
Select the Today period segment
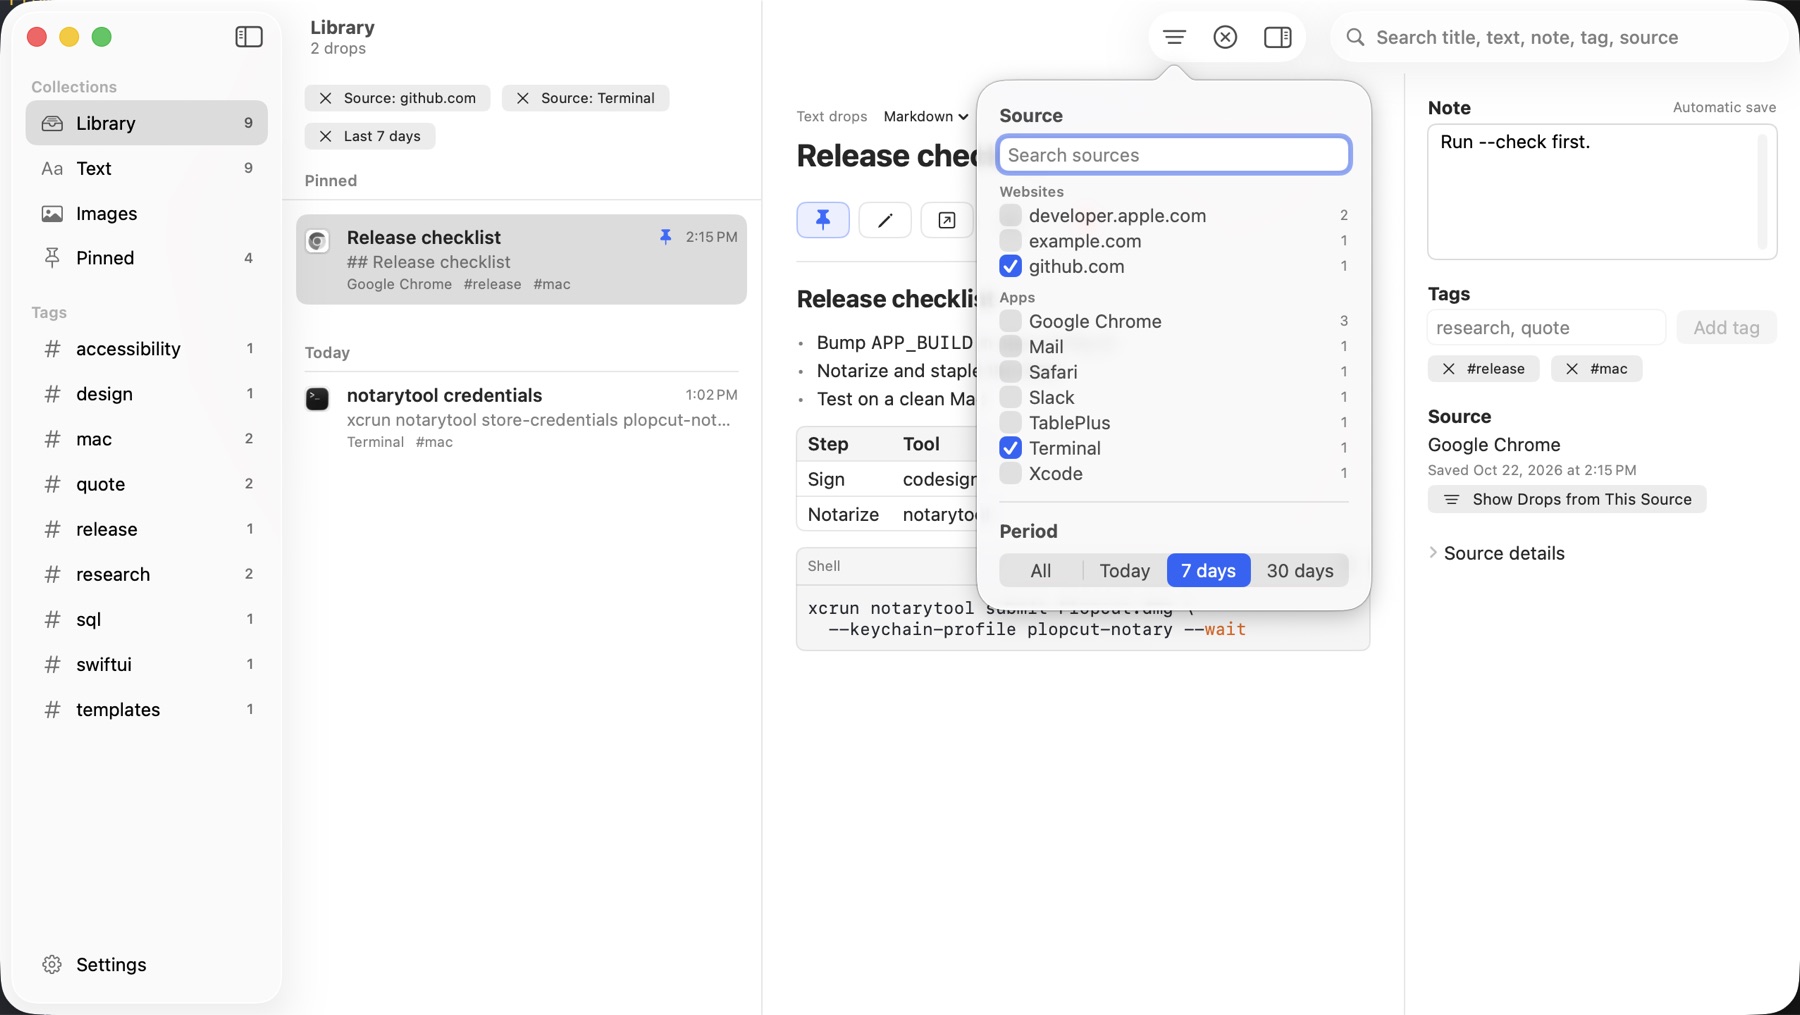1125,570
